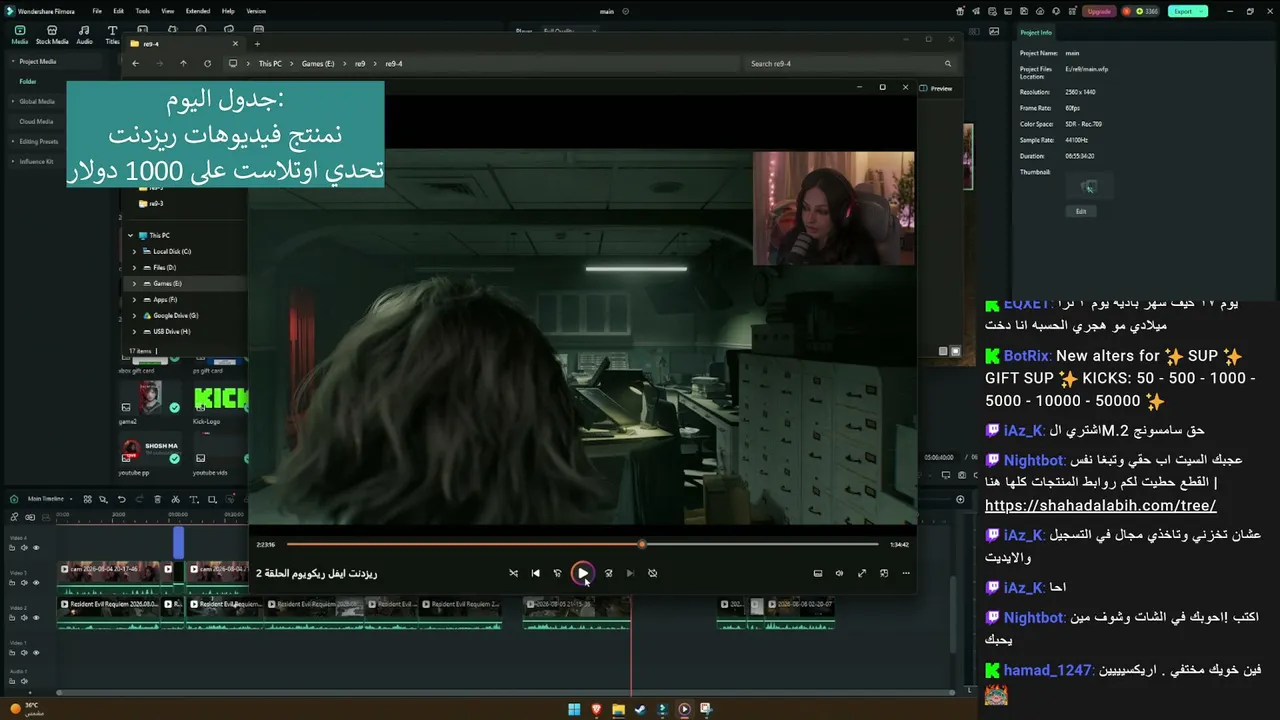Expand the Editing Presets section
This screenshot has width=1280, height=720.
(x=13, y=141)
